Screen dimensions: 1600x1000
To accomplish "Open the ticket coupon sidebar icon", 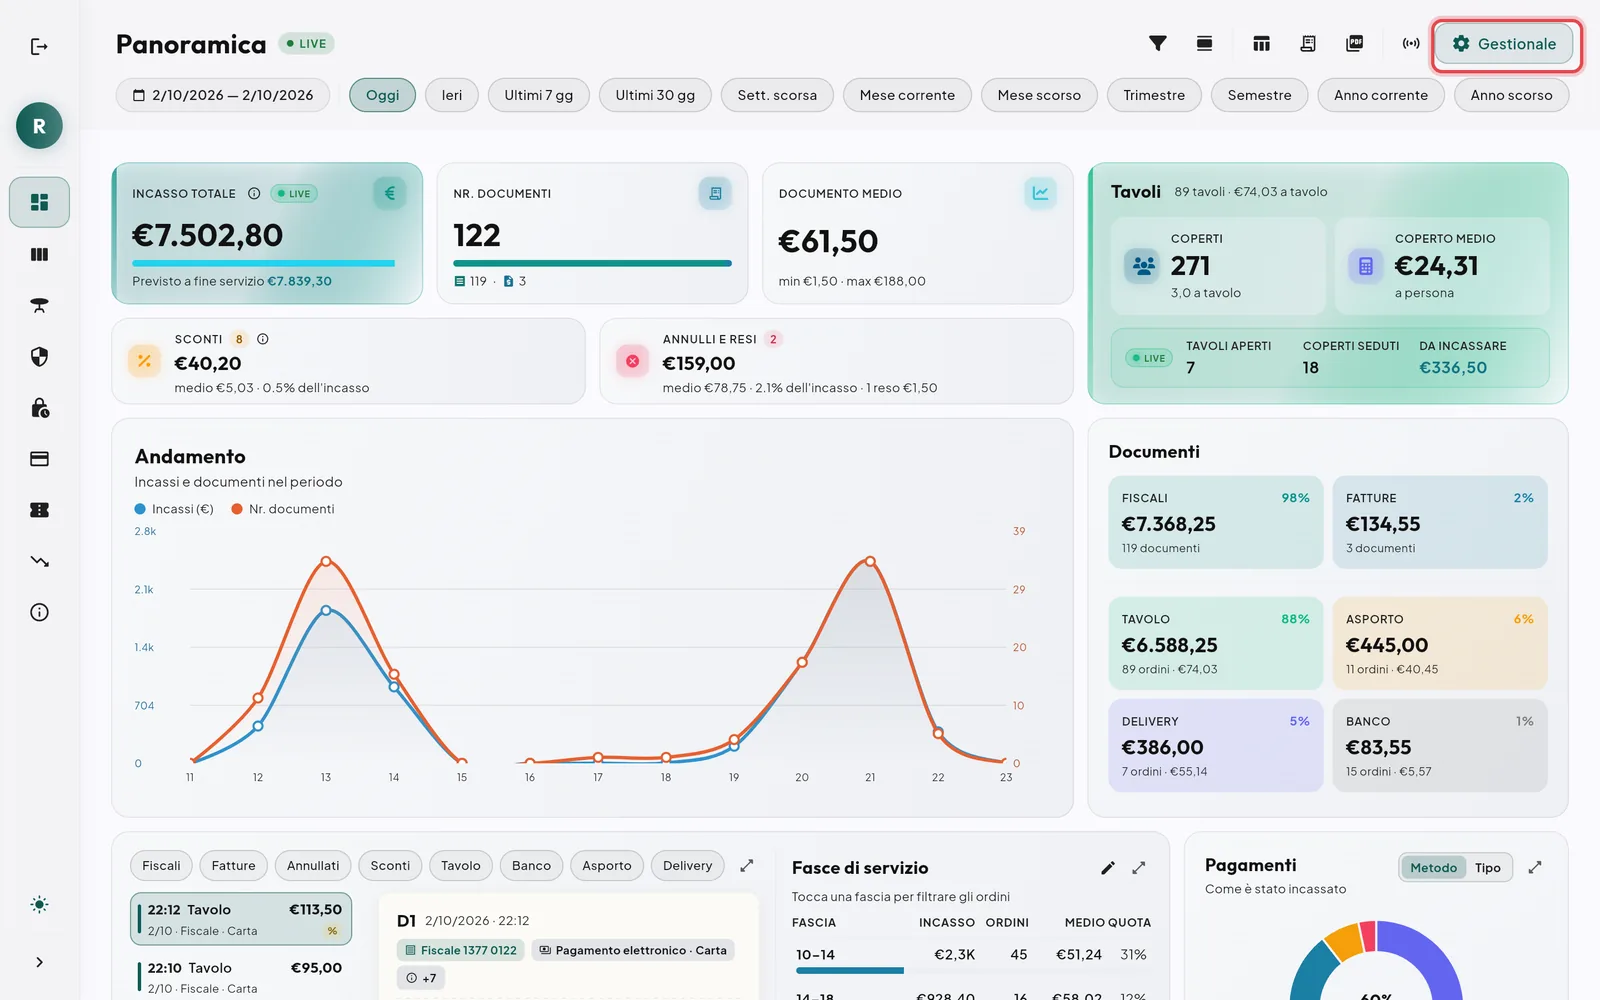I will coord(39,510).
